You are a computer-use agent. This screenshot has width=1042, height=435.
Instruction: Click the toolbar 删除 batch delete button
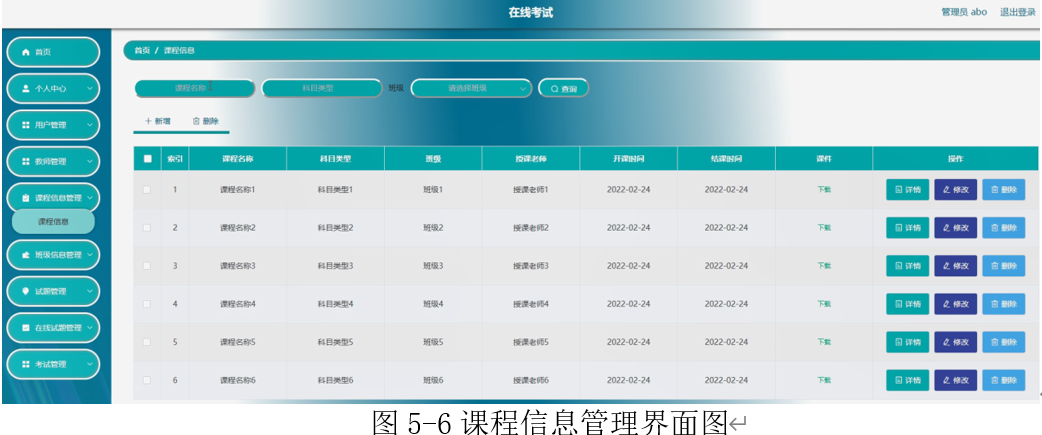point(205,121)
